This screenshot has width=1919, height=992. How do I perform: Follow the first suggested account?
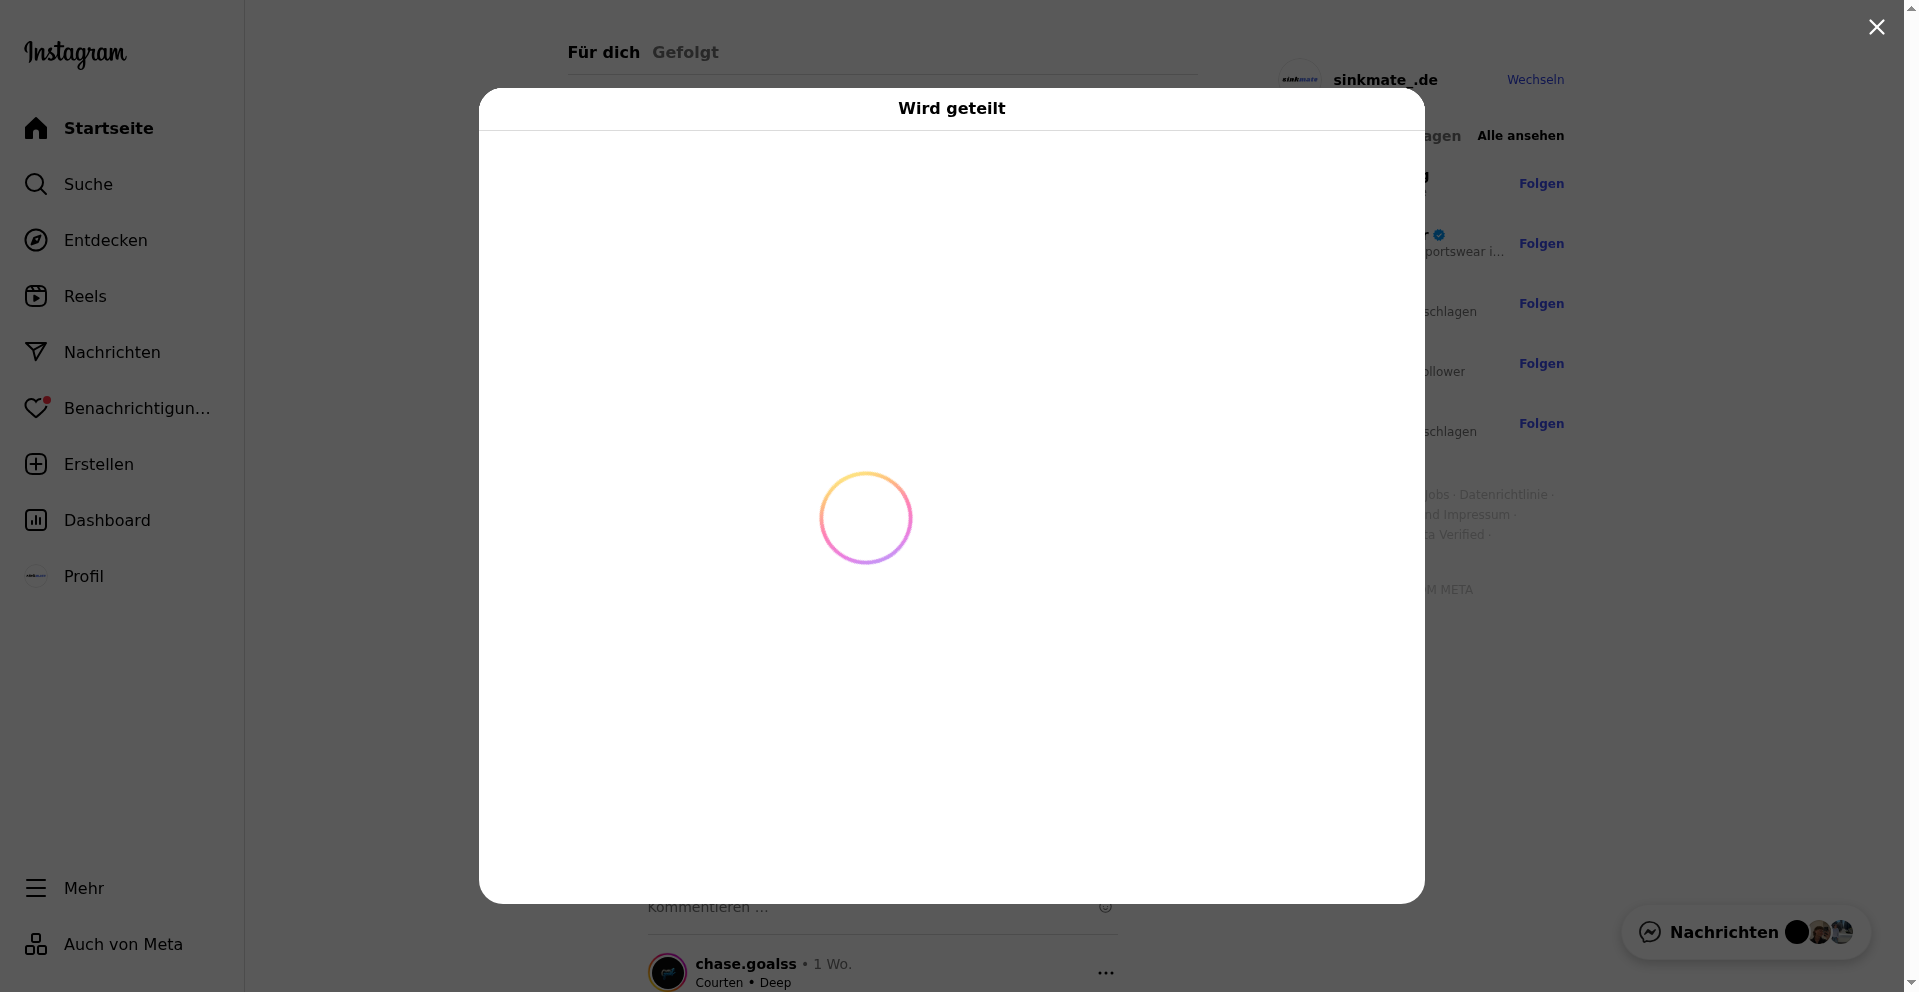click(x=1541, y=184)
